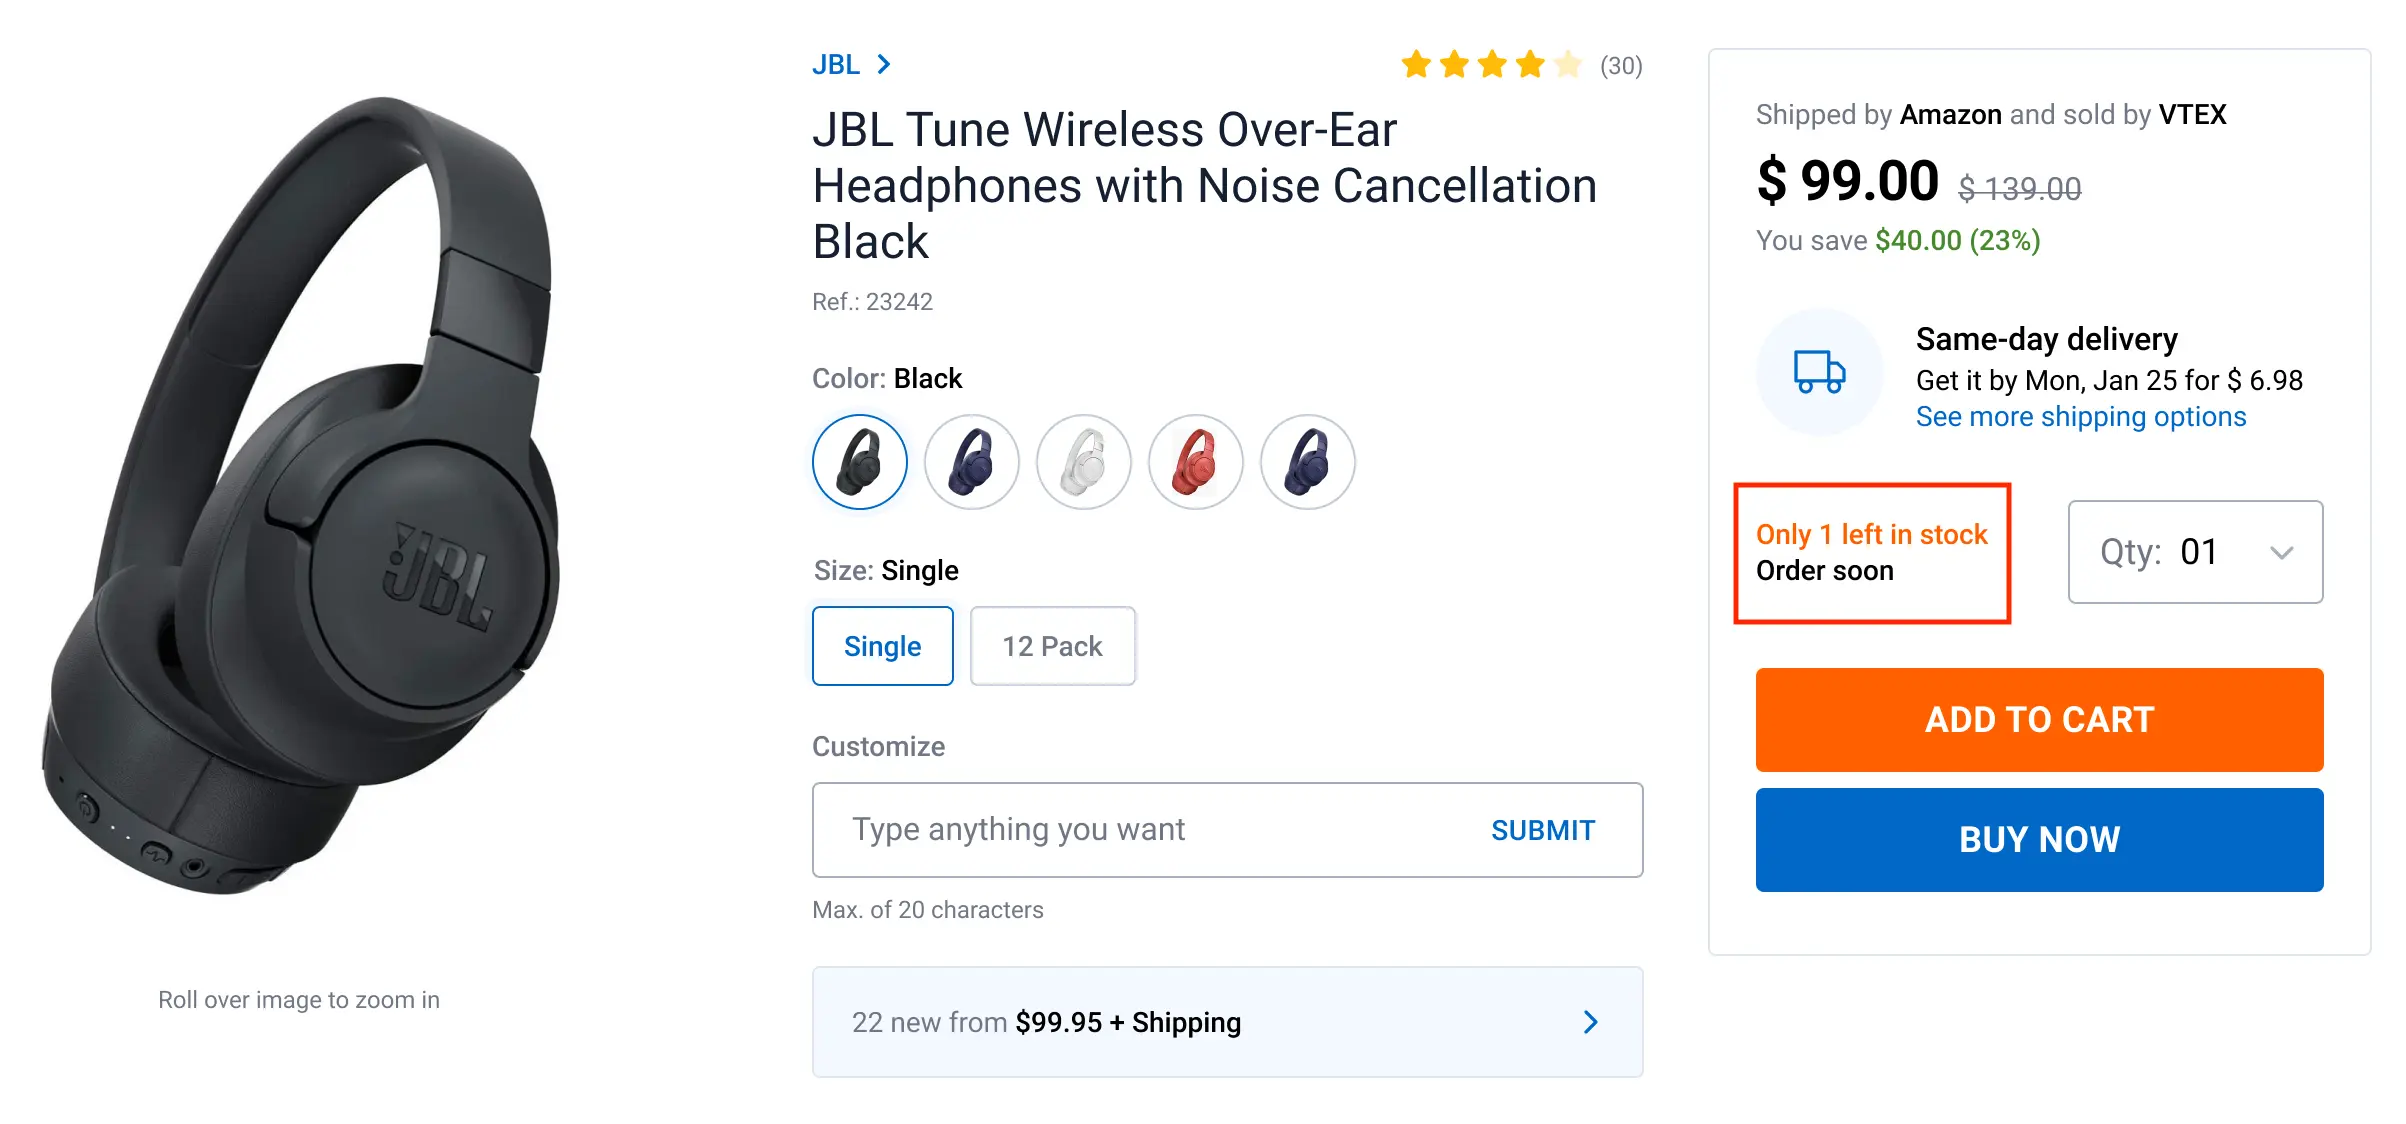Open See more shipping options link

pos(2080,417)
